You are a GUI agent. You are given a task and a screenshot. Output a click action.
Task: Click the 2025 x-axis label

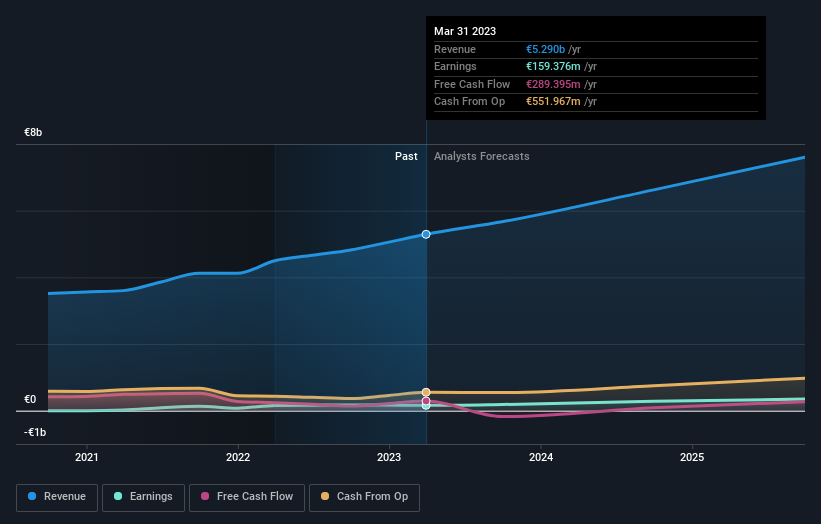(692, 457)
